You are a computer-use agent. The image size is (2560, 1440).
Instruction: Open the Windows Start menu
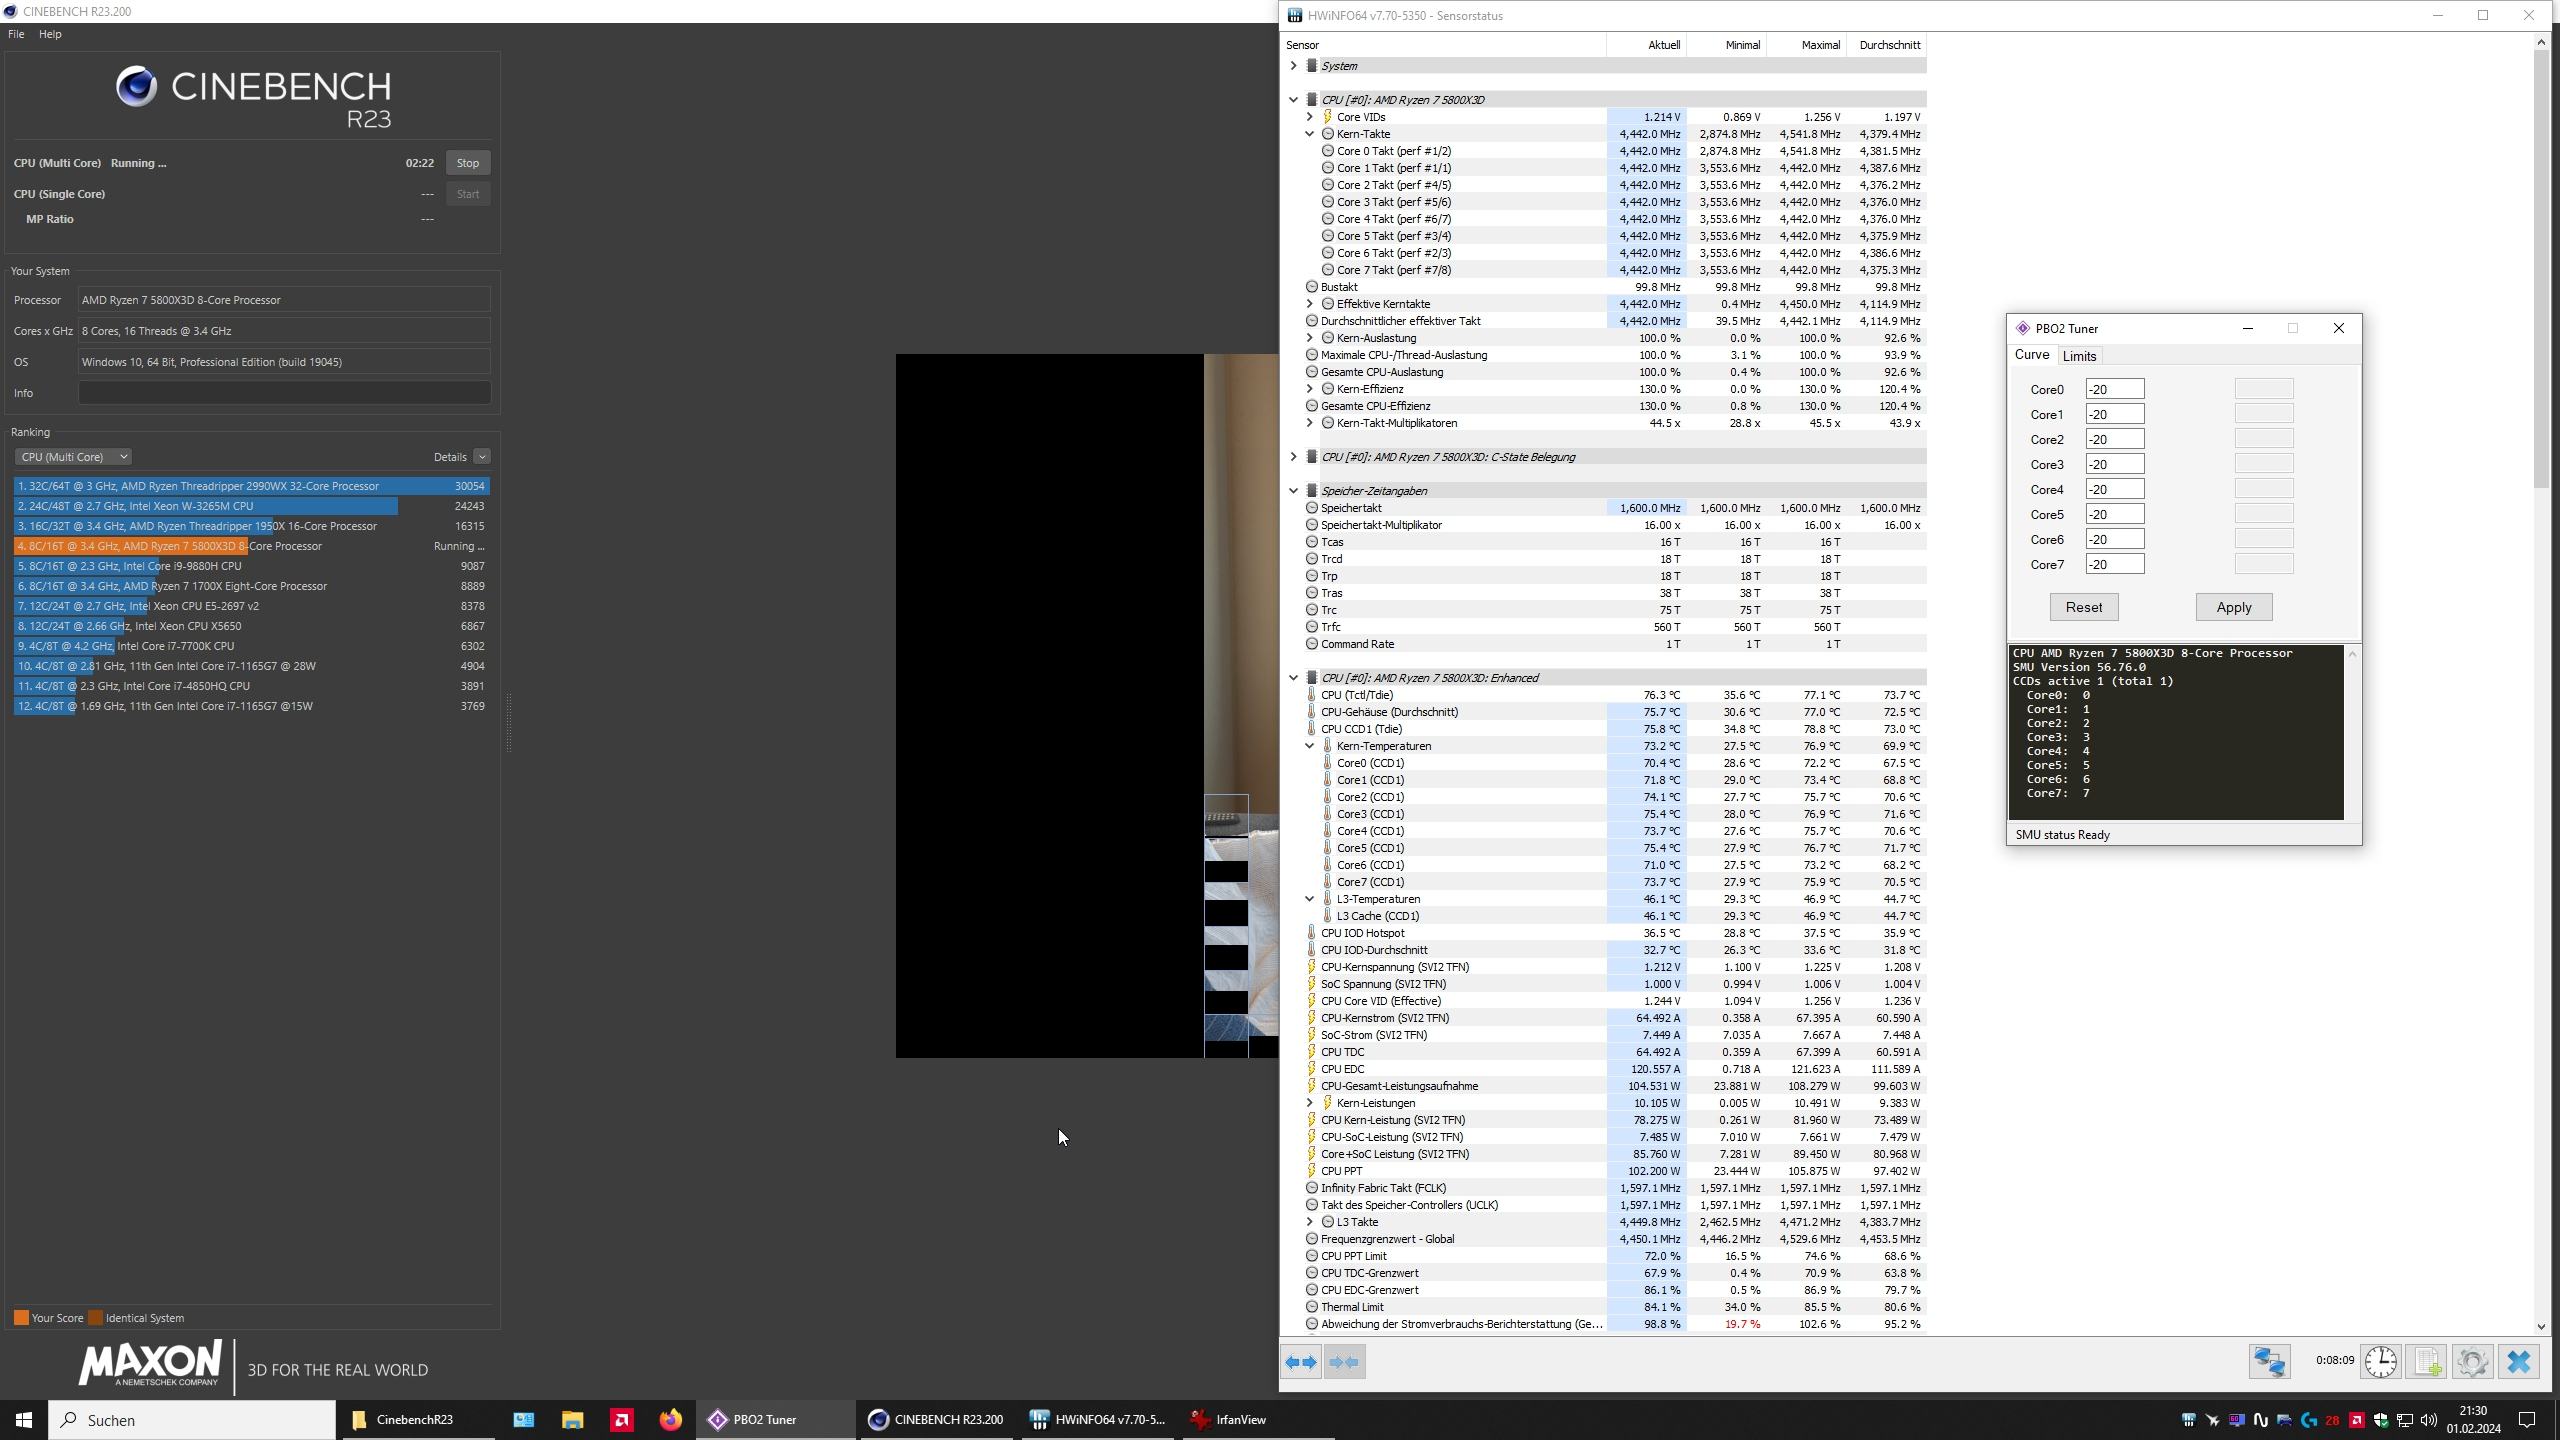pos(24,1420)
